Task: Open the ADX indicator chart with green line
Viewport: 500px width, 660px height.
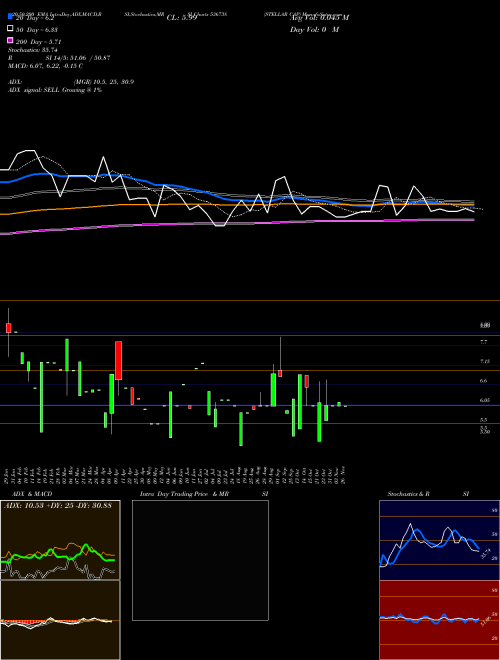Action: (x=60, y=540)
